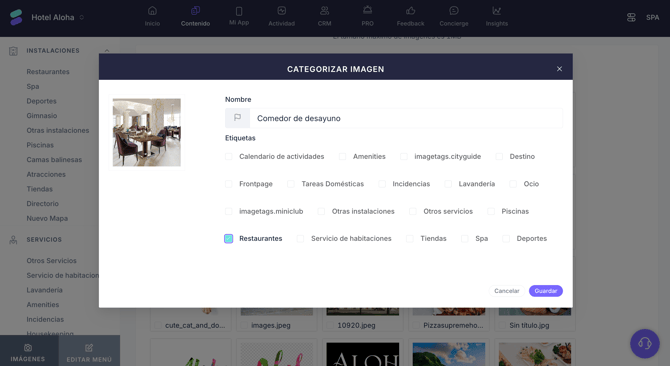Check the imagetags.cityguide tag checkbox
This screenshot has width=670, height=366.
404,157
